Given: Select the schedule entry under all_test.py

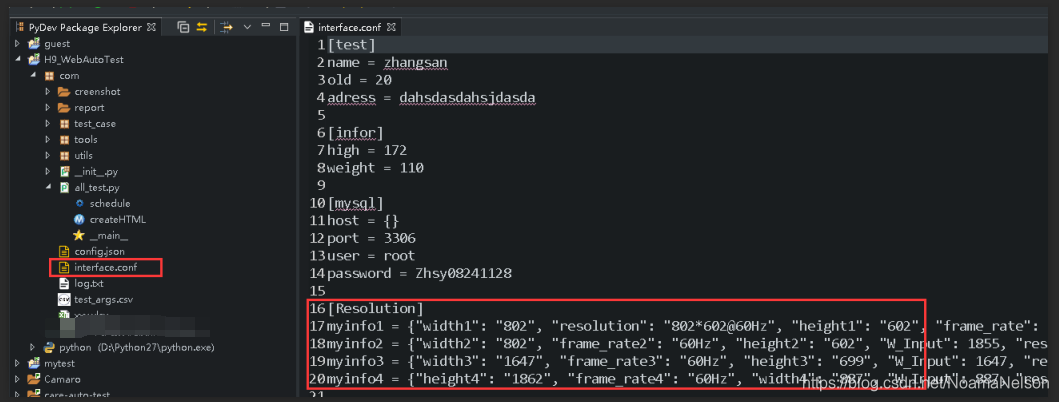Looking at the screenshot, I should coord(110,203).
